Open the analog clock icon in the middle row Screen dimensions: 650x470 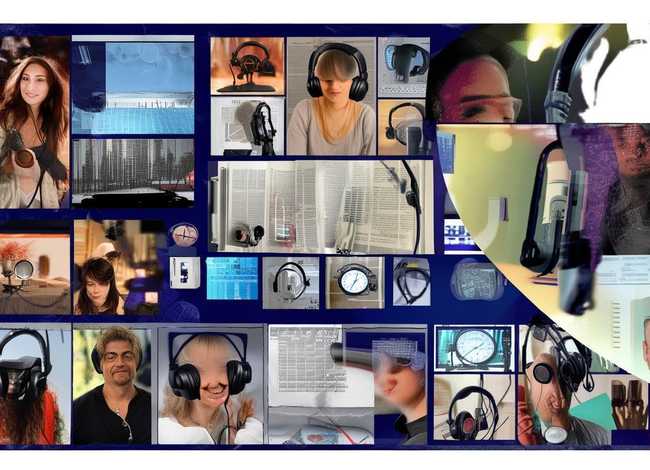[354, 281]
